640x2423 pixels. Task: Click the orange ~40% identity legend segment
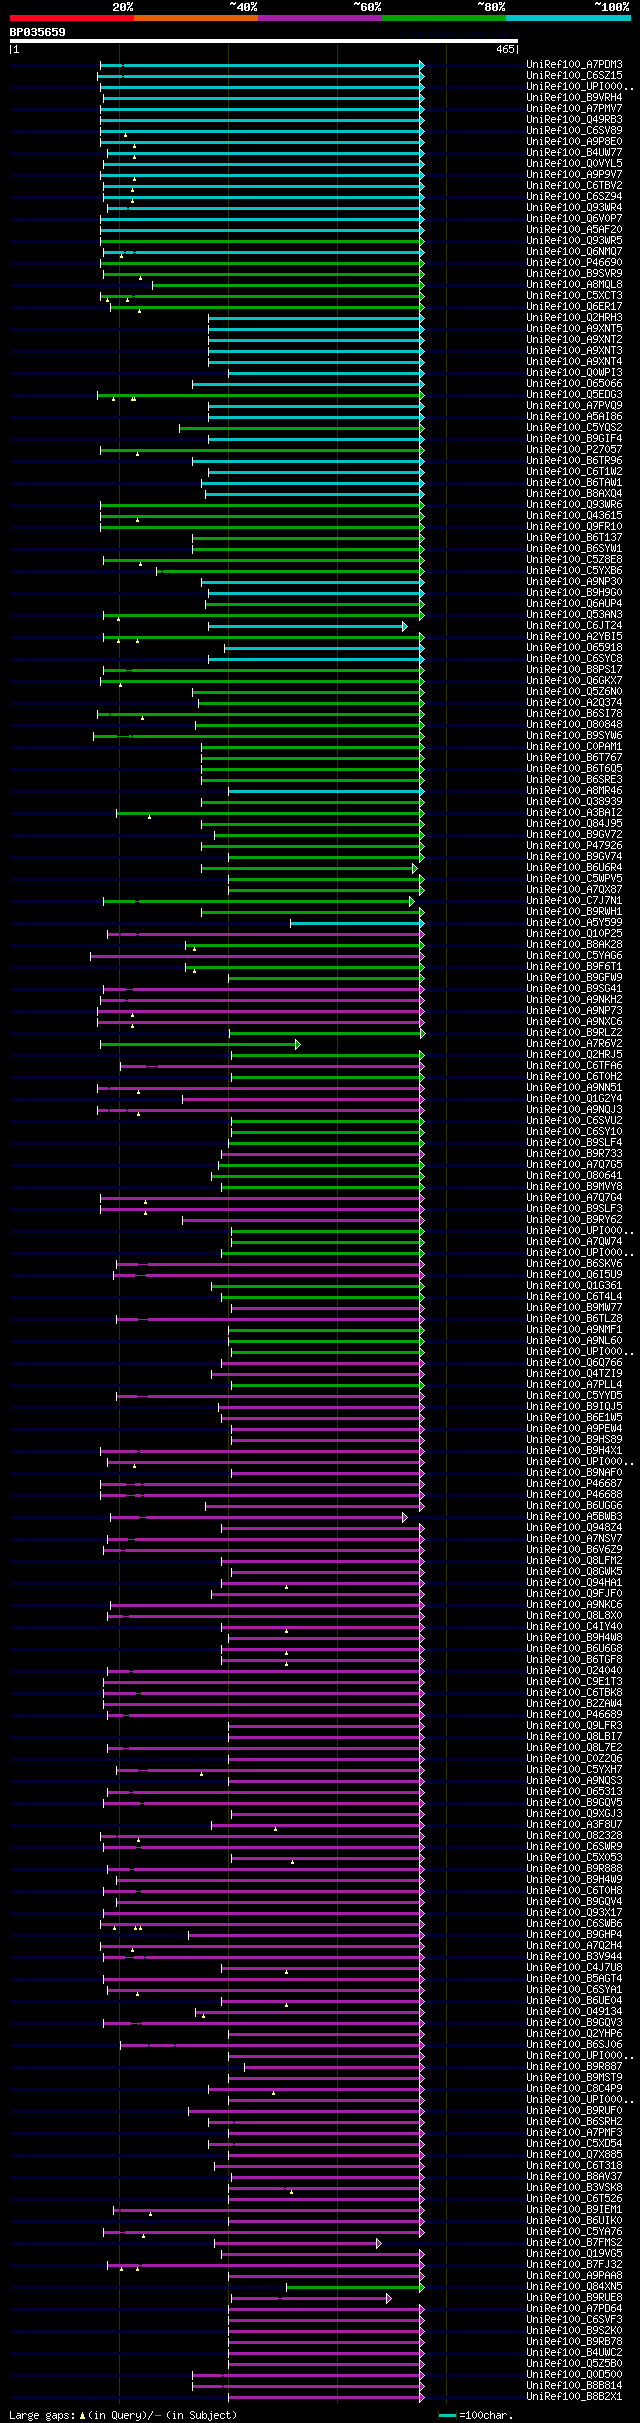point(196,18)
